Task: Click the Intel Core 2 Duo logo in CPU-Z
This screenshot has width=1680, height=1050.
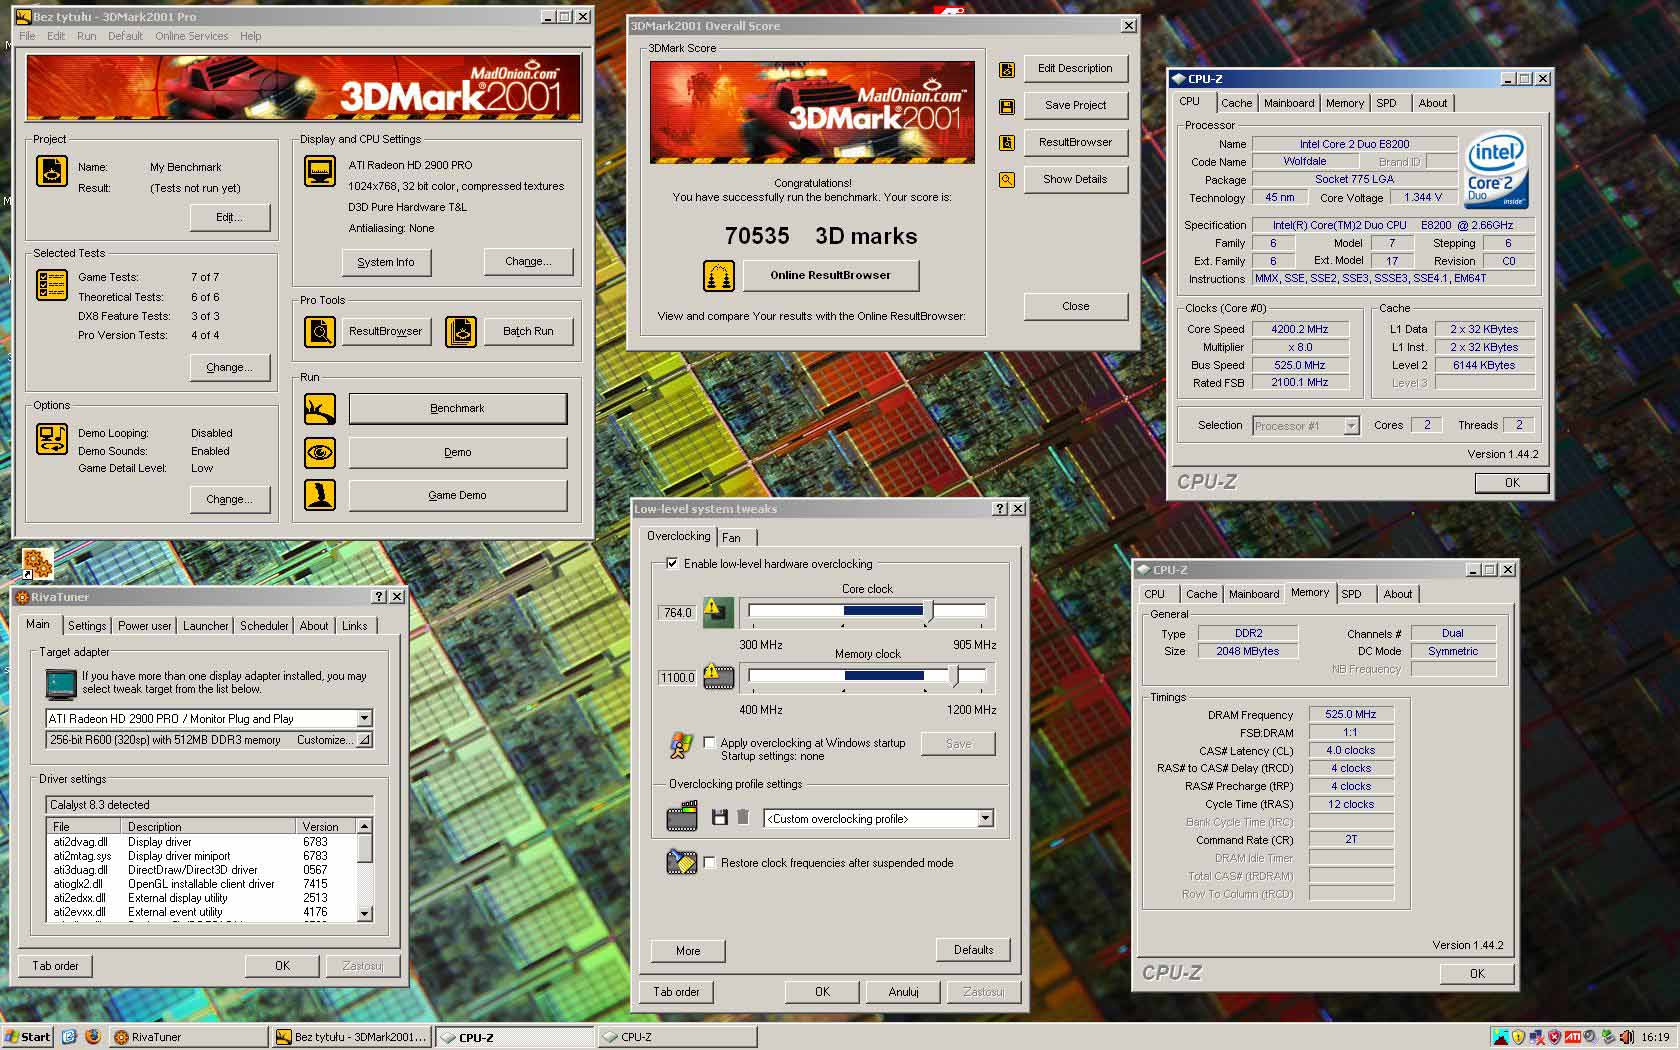Action: pyautogui.click(x=1496, y=170)
